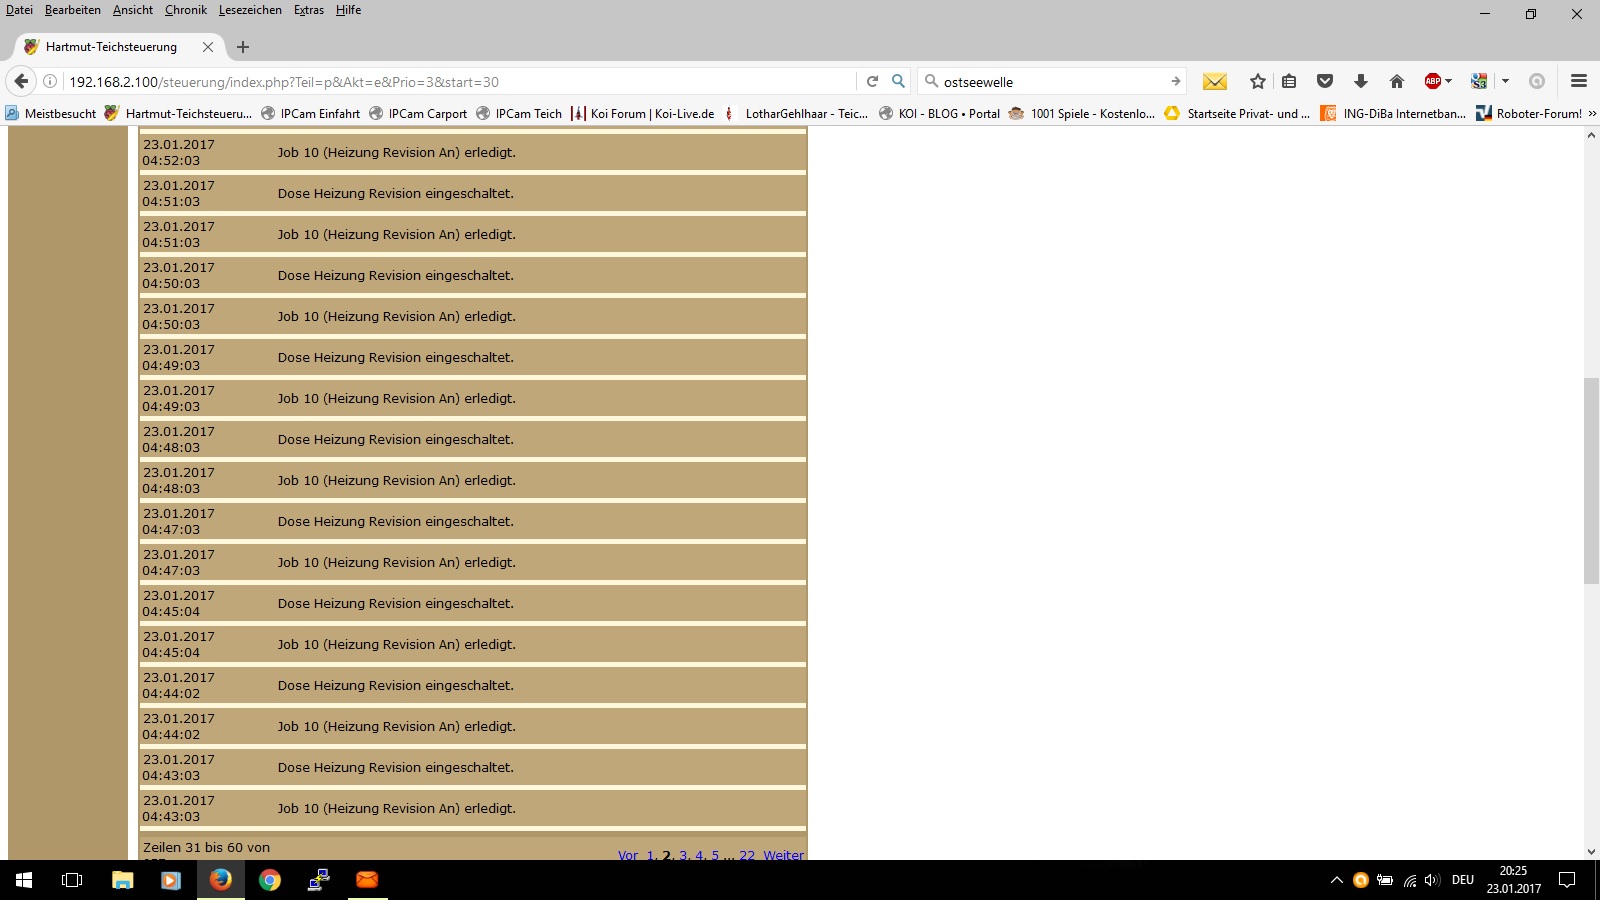
Task: Expand the Adblock Plus dropdown arrow
Action: click(1448, 82)
